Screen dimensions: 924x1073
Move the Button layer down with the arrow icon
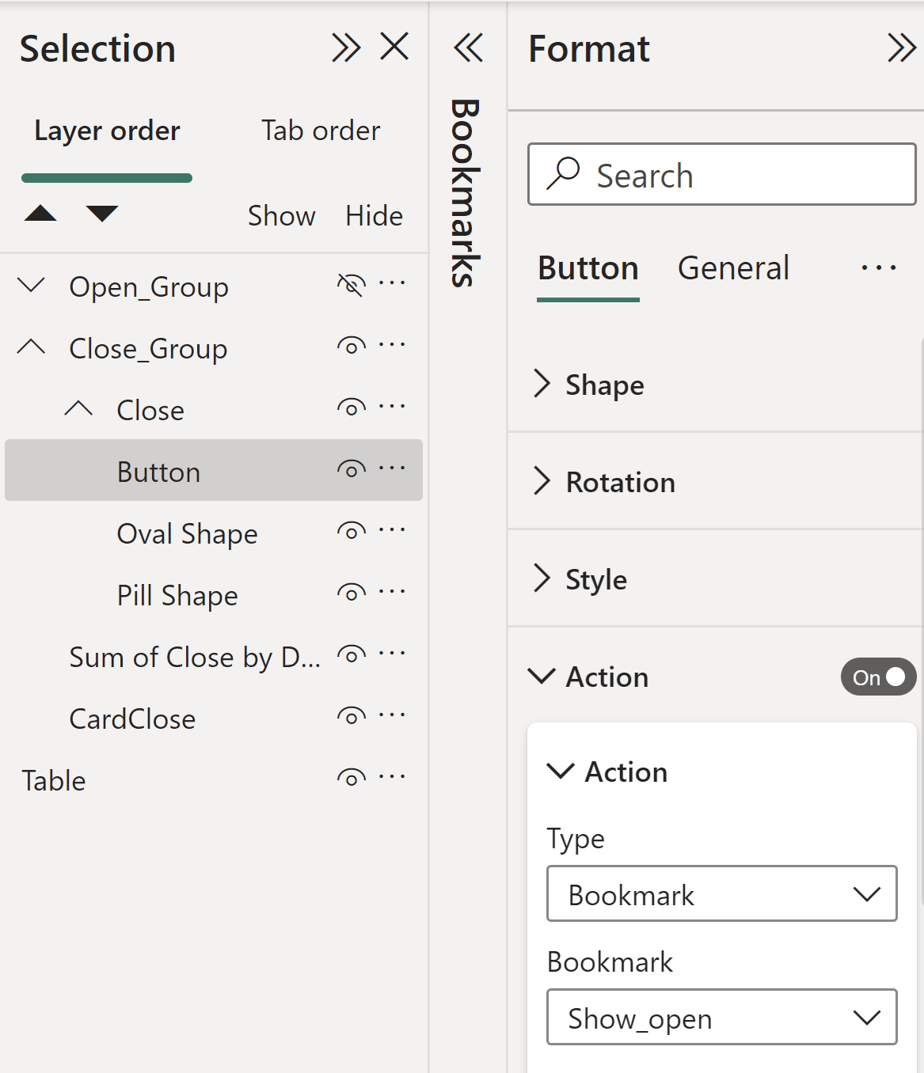(104, 213)
